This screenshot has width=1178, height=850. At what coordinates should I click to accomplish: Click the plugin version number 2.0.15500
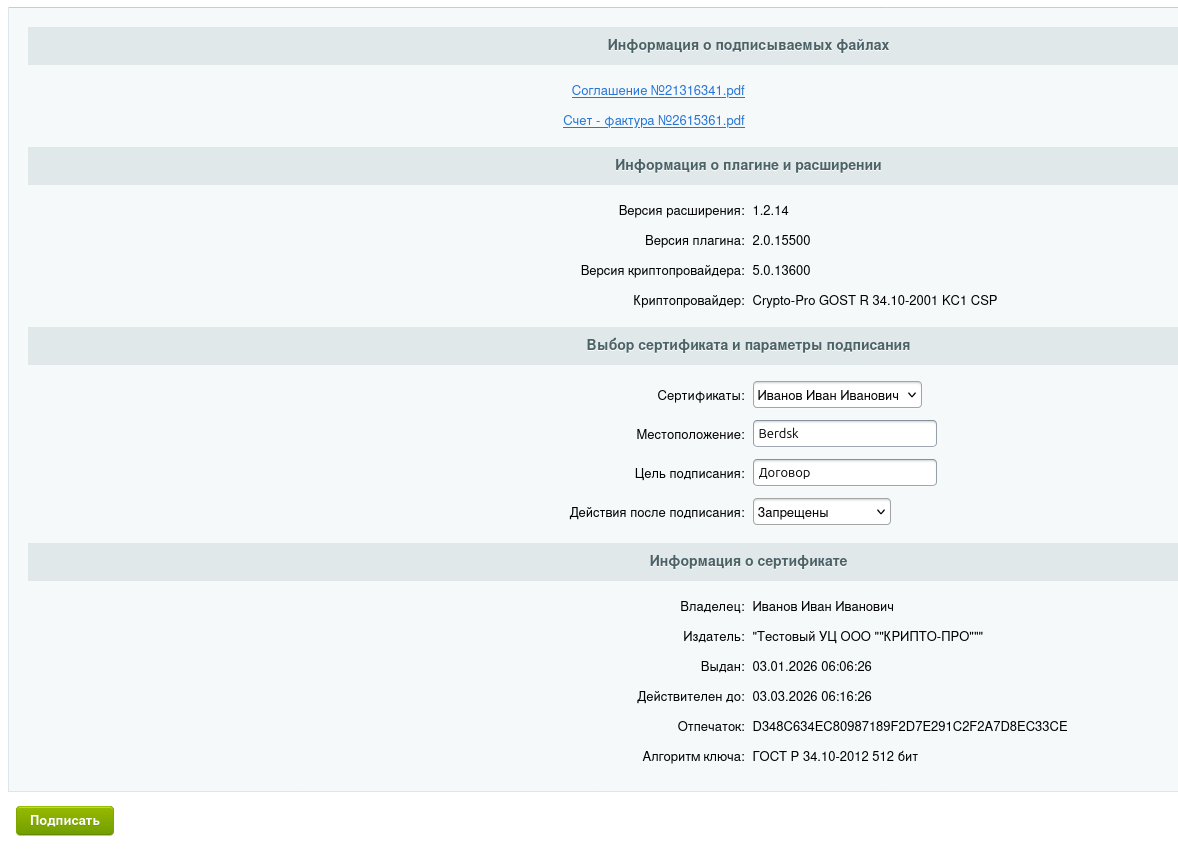(x=782, y=240)
